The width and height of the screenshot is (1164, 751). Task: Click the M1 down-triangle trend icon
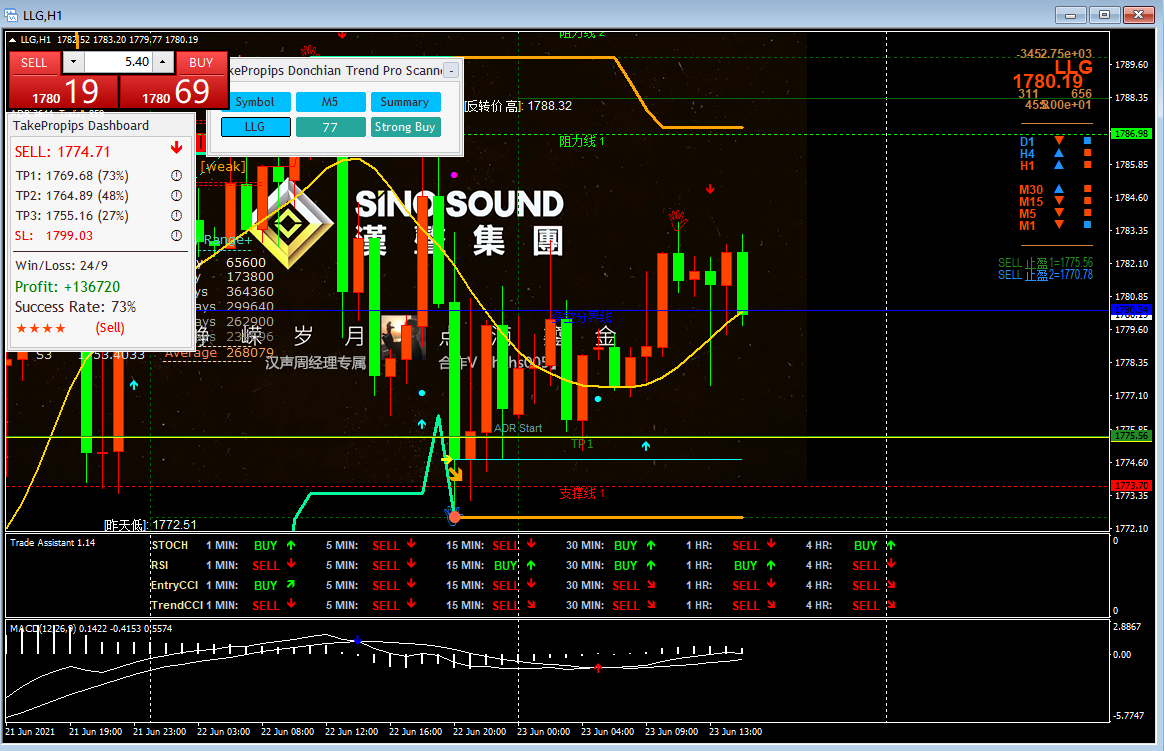[x=1059, y=224]
